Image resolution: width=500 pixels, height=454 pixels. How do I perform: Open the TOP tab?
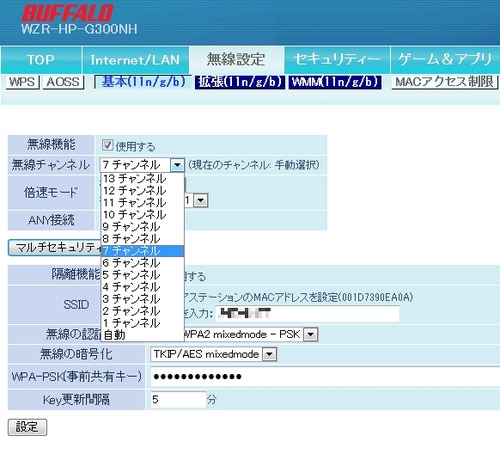[41, 60]
